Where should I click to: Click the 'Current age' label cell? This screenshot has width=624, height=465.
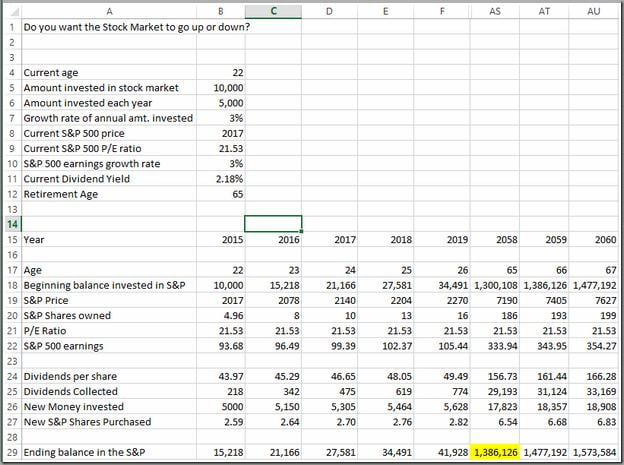(x=51, y=73)
